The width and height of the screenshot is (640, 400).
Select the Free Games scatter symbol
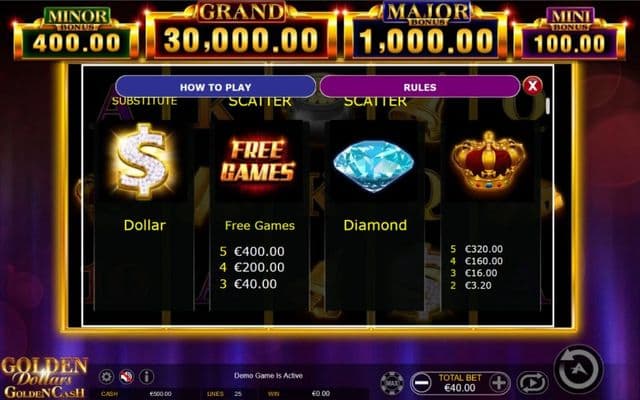pos(258,161)
